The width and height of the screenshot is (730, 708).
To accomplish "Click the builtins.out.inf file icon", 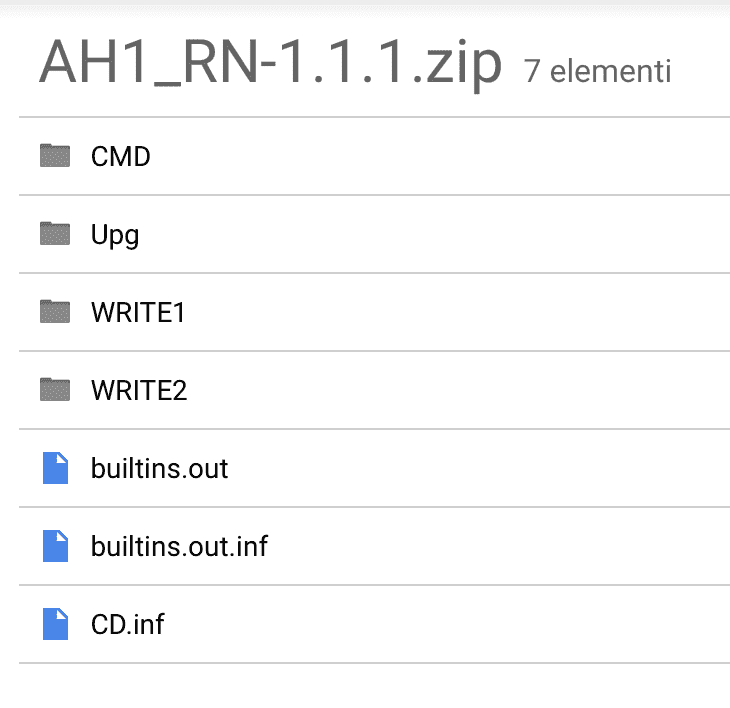I will (x=55, y=546).
